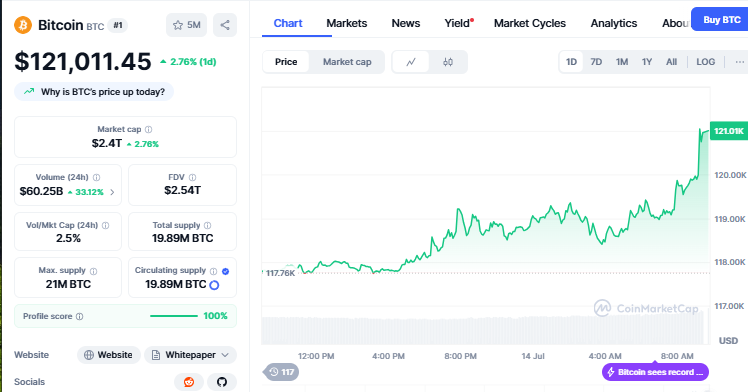The width and height of the screenshot is (748, 392).
Task: Select the Price toggle option
Action: pos(286,62)
